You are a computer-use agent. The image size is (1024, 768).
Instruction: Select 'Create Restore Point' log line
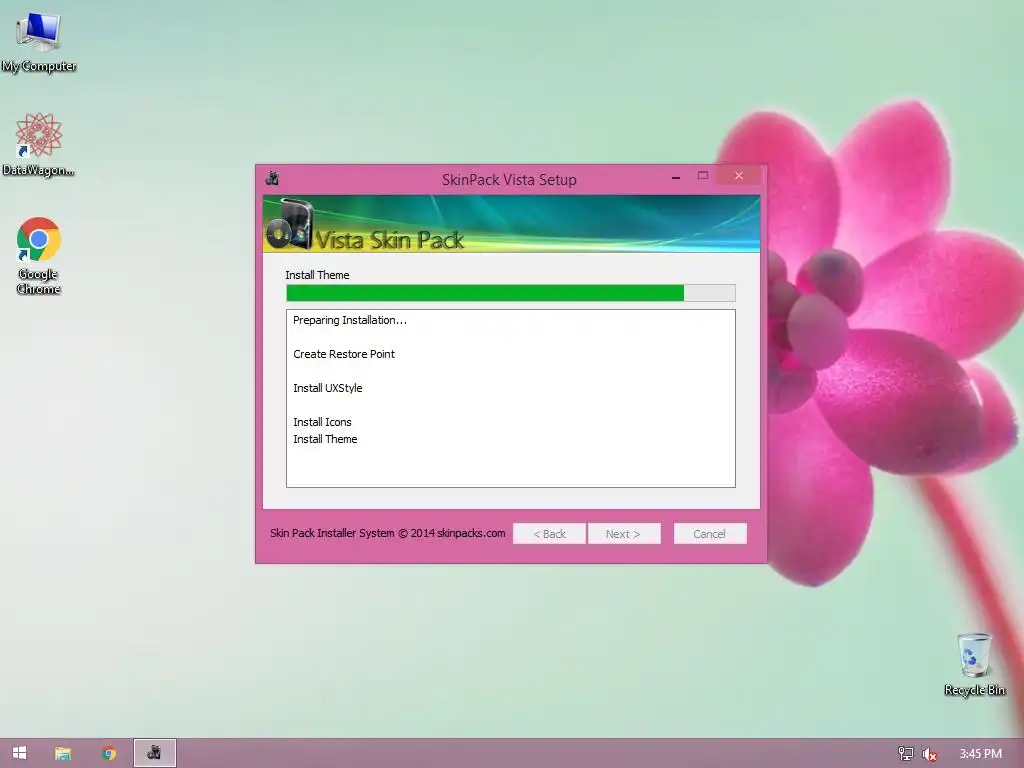click(344, 354)
